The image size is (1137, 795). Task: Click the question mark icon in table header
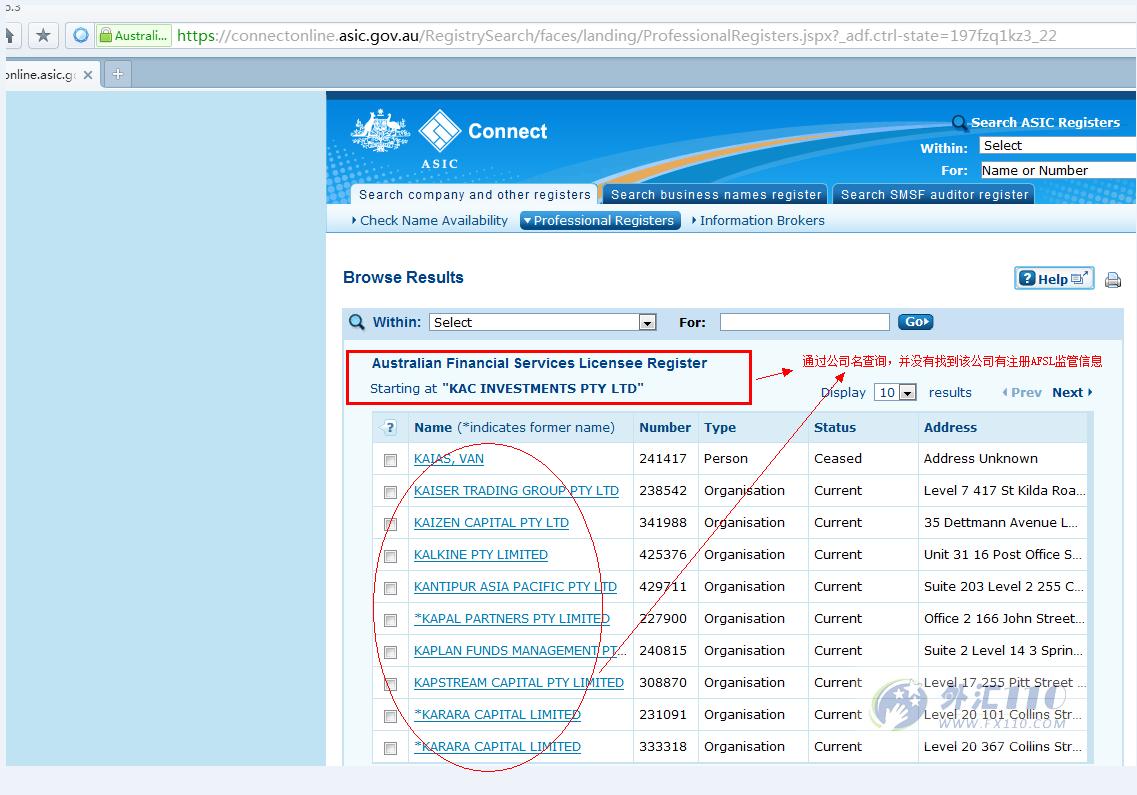(x=389, y=427)
